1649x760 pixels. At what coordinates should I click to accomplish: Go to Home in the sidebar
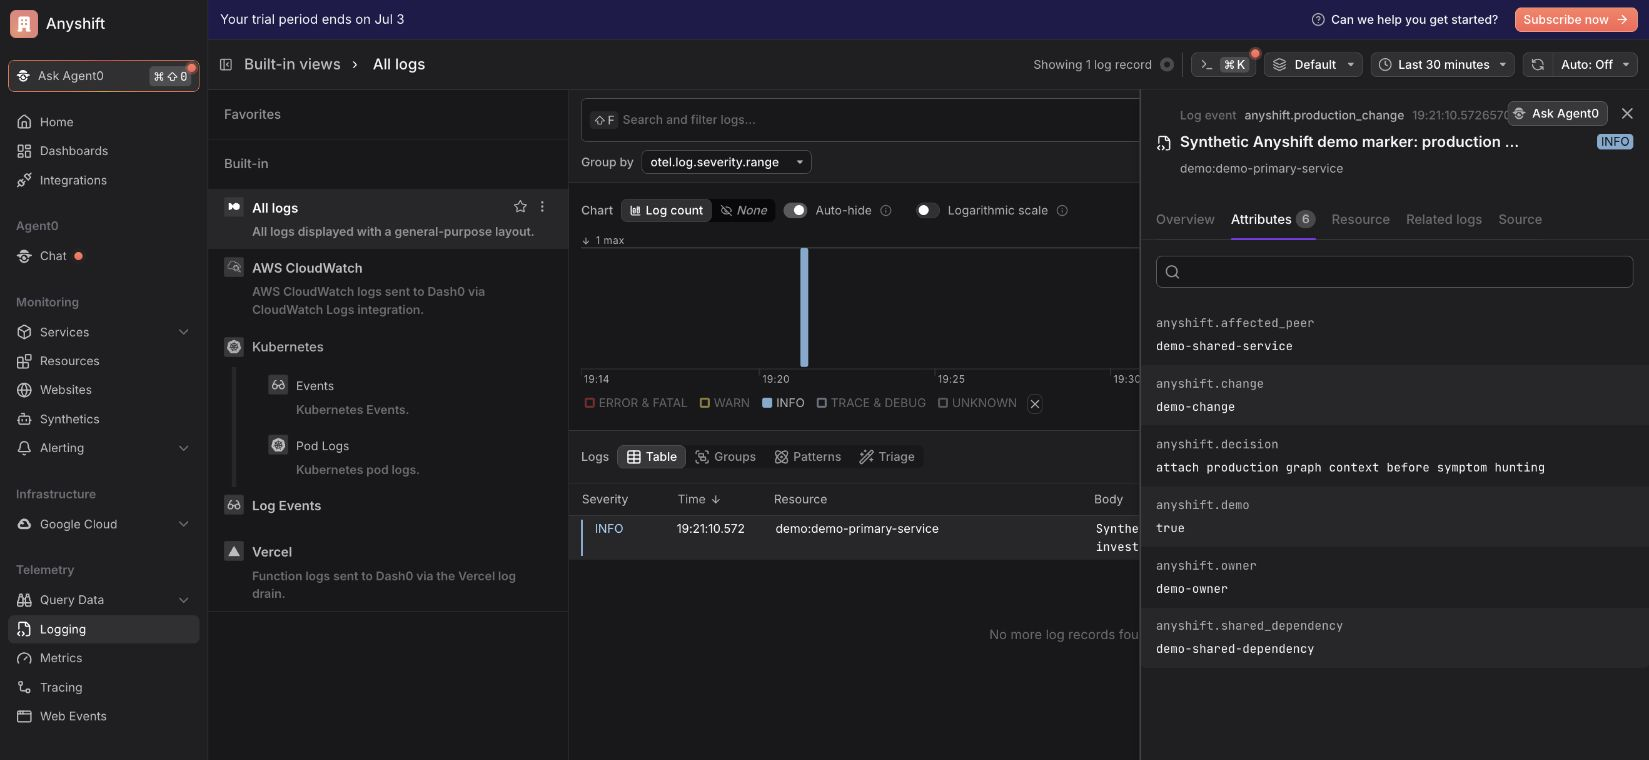(56, 122)
